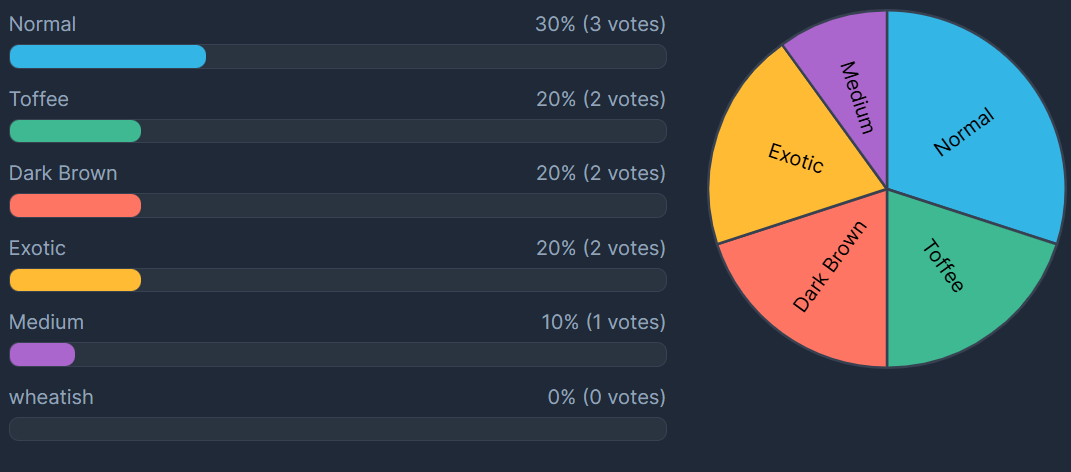Click the purple Medium progress bar fill
This screenshot has width=1071, height=472.
click(42, 355)
